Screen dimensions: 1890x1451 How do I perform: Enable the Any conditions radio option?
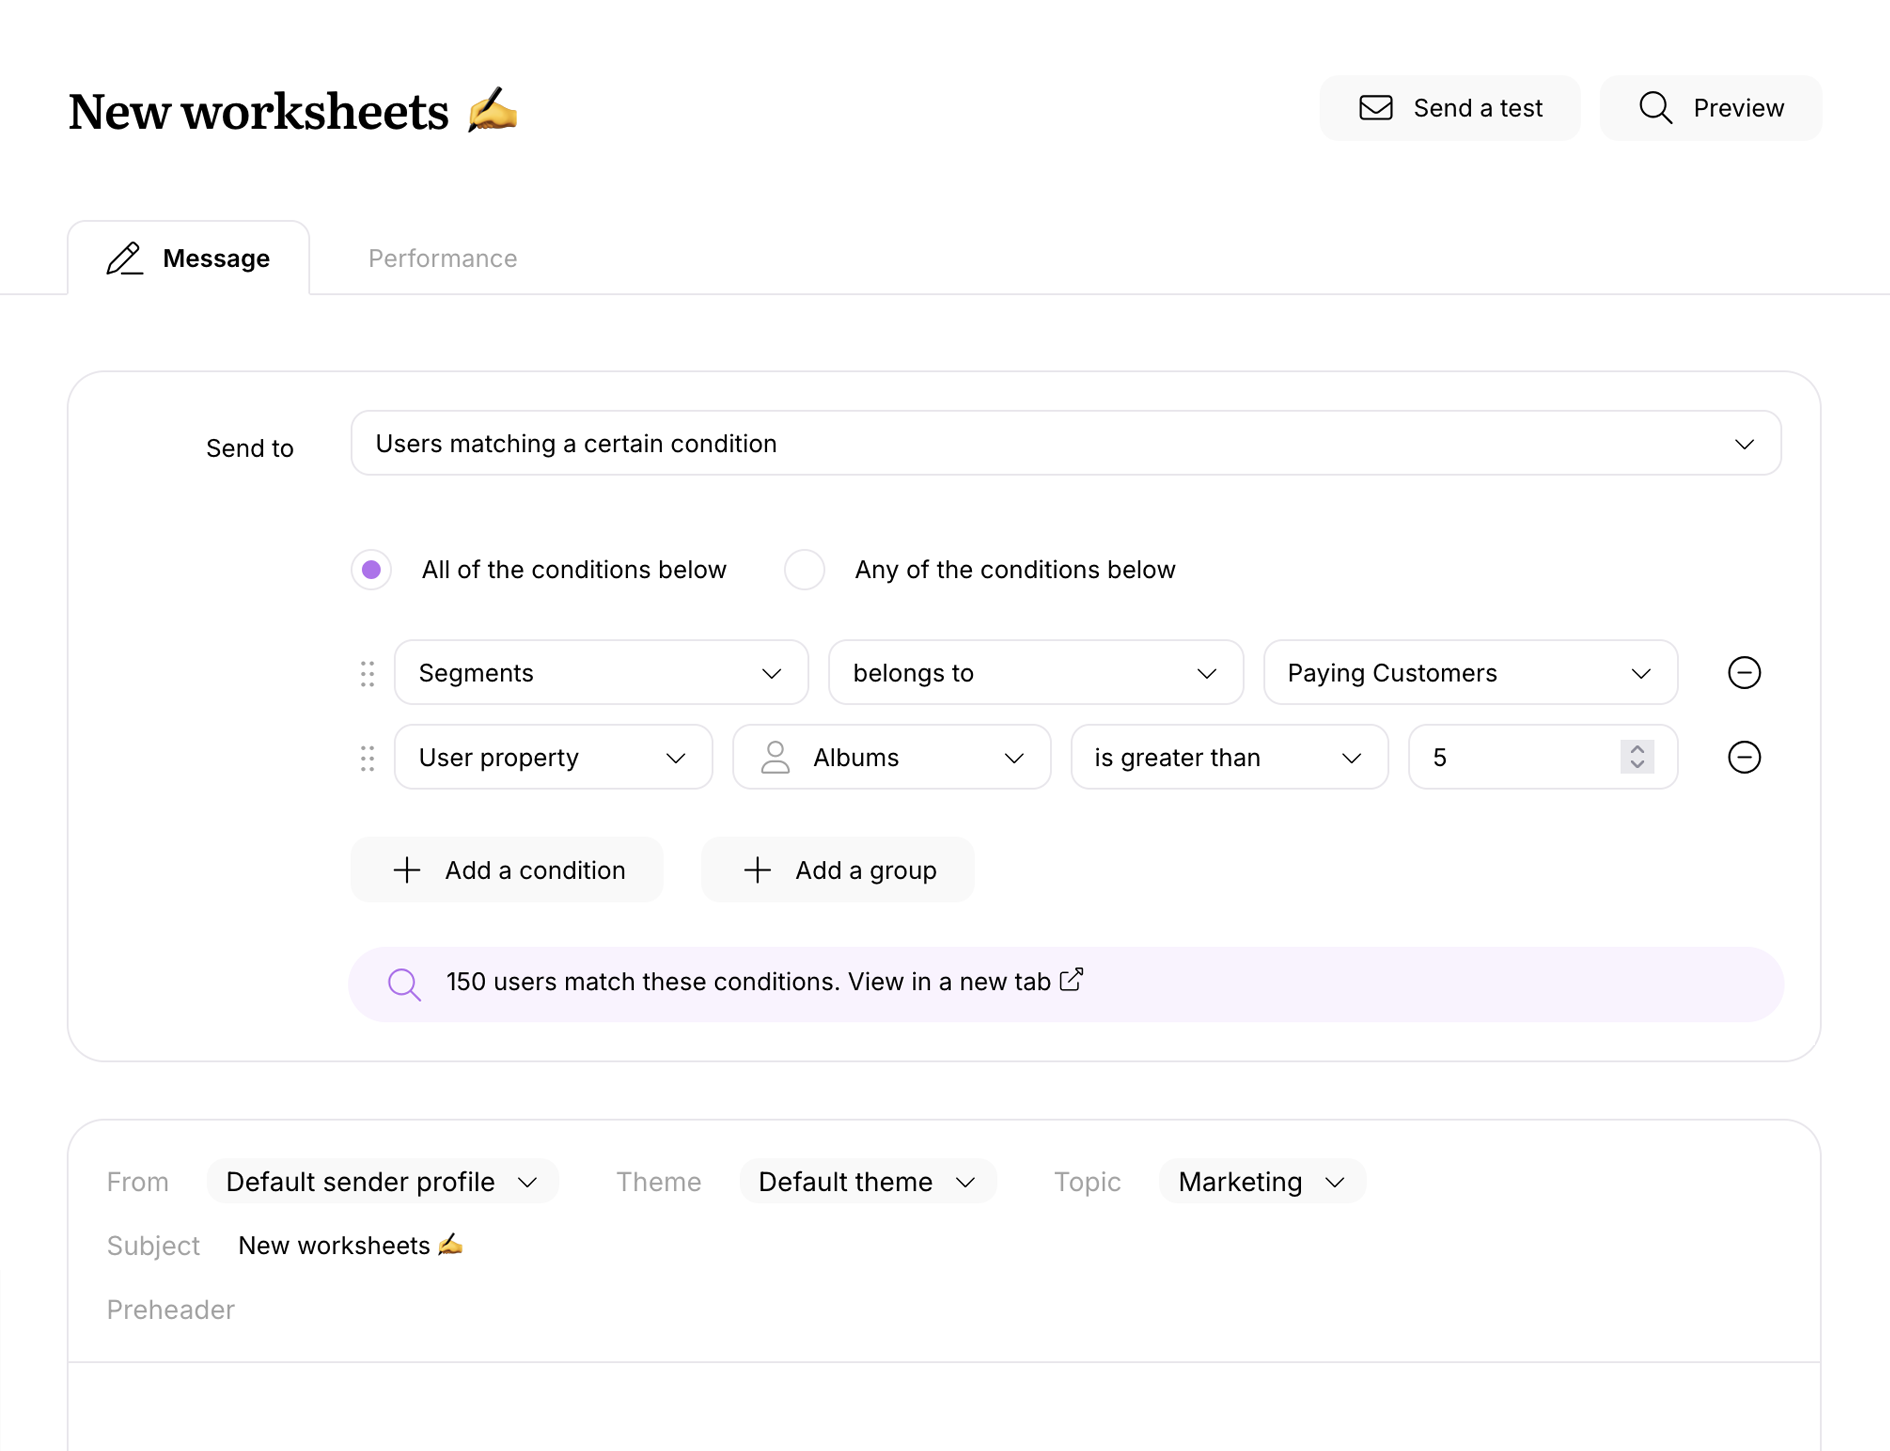point(804,569)
